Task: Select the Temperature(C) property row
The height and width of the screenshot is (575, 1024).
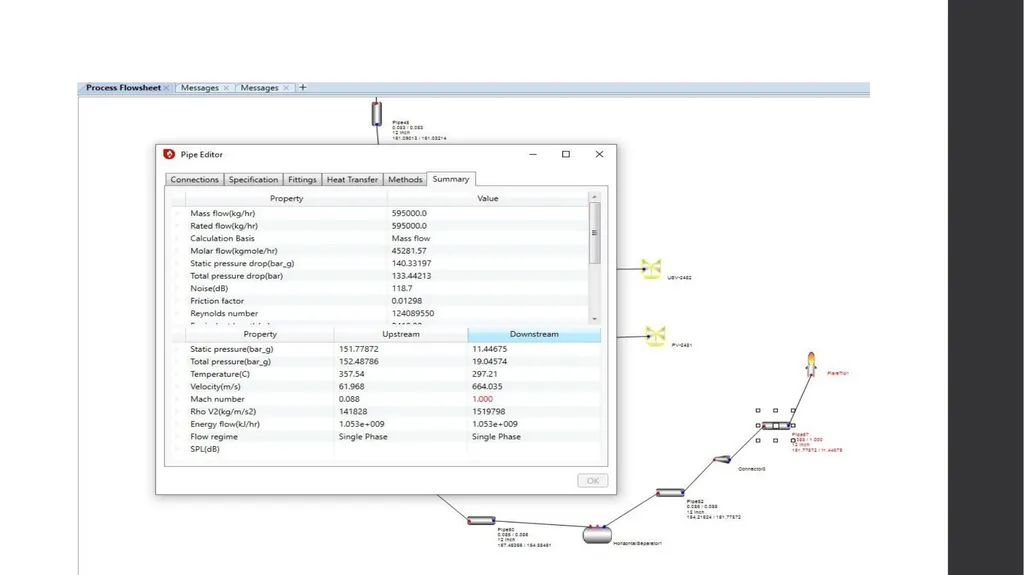Action: (x=386, y=374)
